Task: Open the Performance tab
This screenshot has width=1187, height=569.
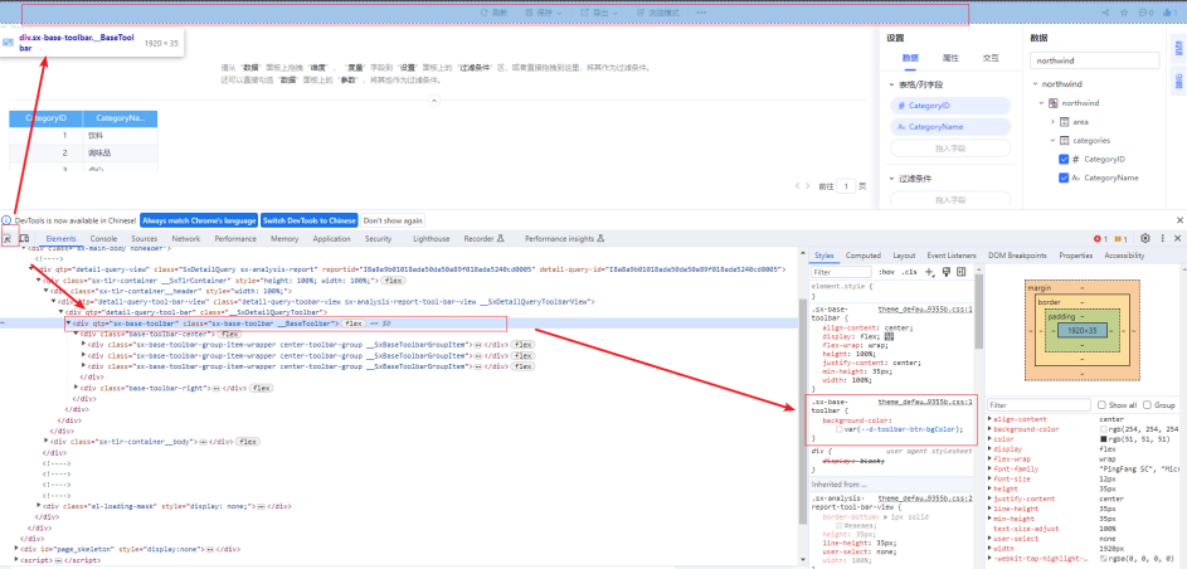Action: click(235, 238)
